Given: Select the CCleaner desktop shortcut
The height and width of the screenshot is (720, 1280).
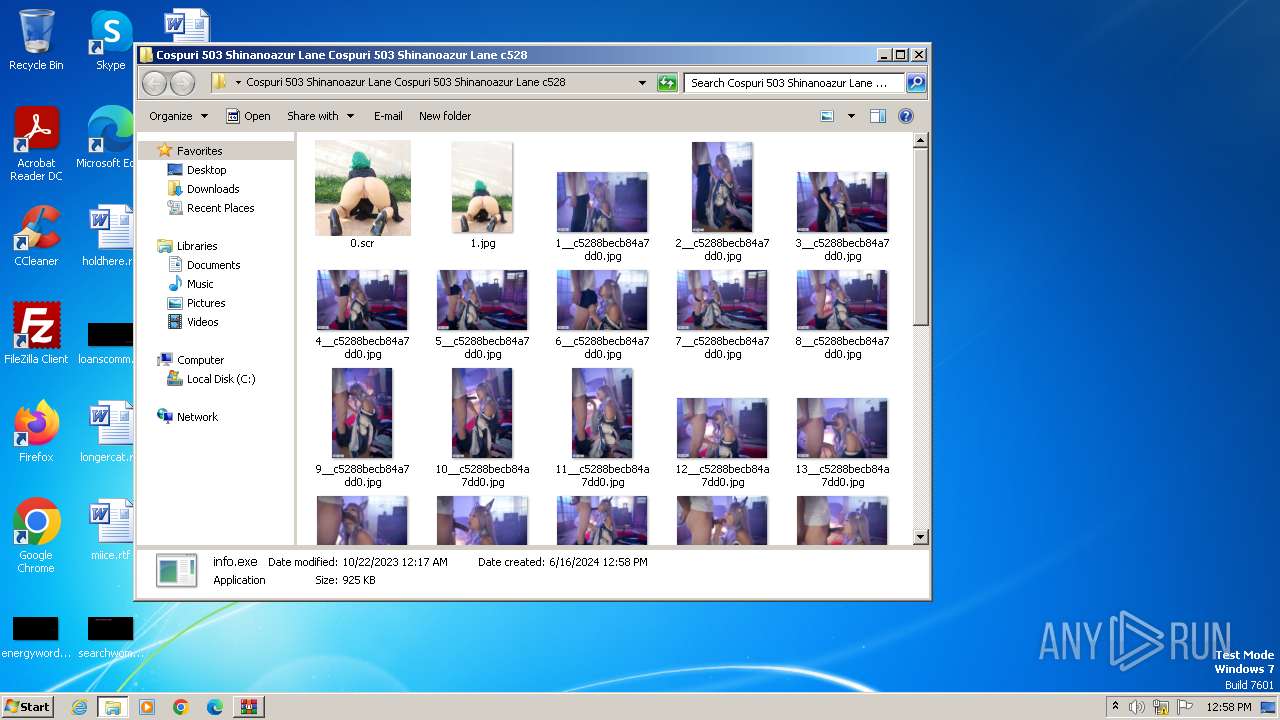Looking at the screenshot, I should point(36,236).
